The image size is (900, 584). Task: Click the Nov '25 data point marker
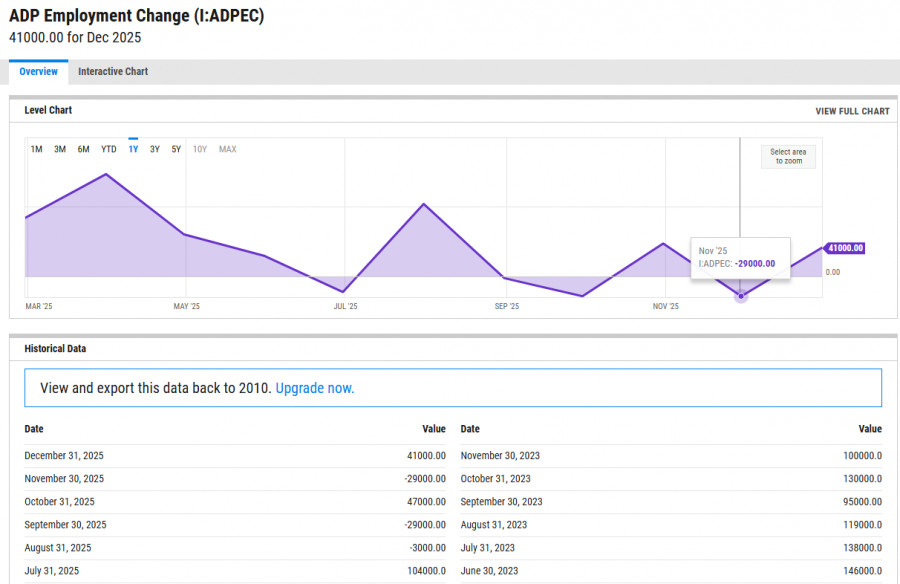(x=741, y=296)
